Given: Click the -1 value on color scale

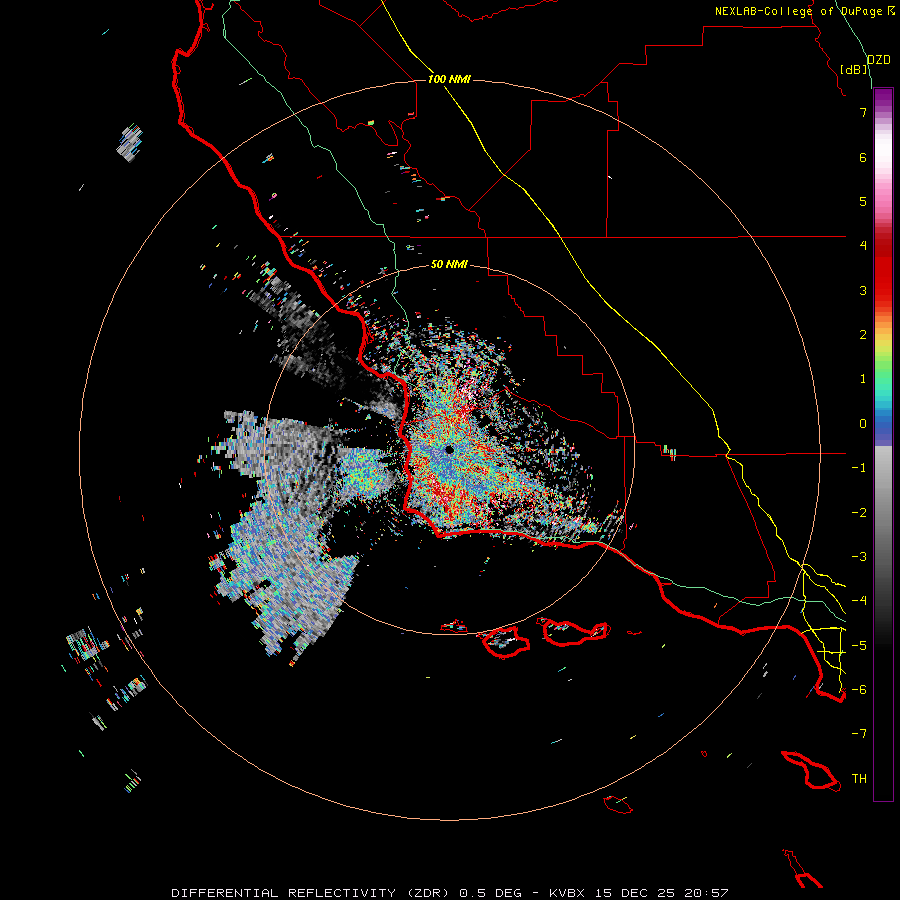Looking at the screenshot, I should pyautogui.click(x=859, y=467).
